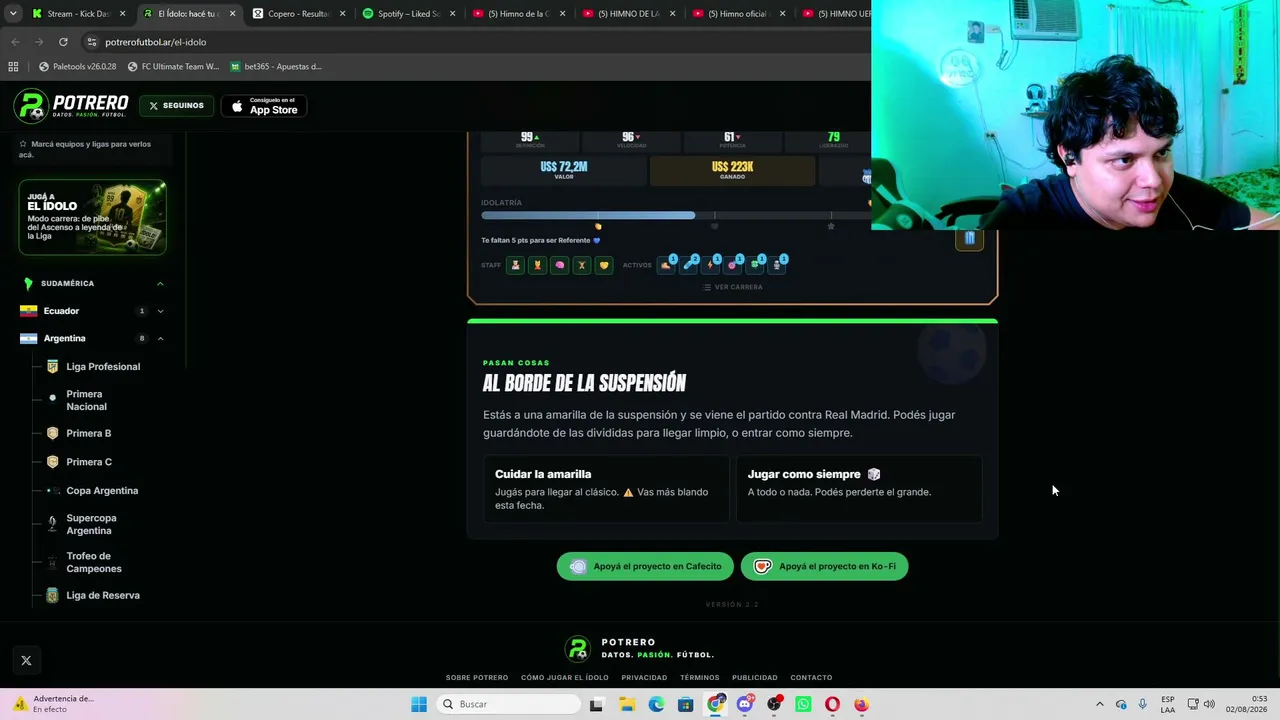Viewport: 1280px width, 720px height.
Task: Open the pink target item in Activos
Action: pyautogui.click(x=733, y=265)
